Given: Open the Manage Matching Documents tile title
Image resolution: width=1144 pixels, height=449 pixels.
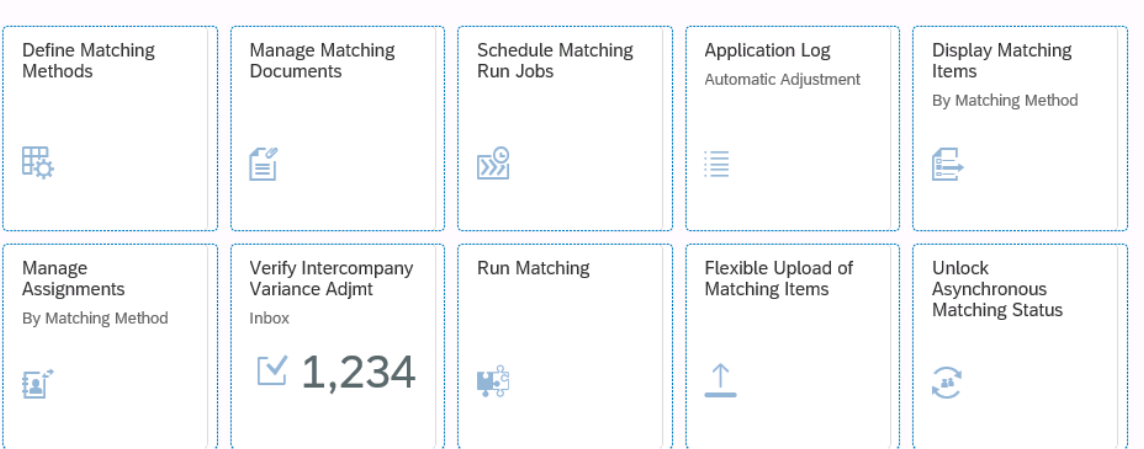Looking at the screenshot, I should pyautogui.click(x=322, y=60).
